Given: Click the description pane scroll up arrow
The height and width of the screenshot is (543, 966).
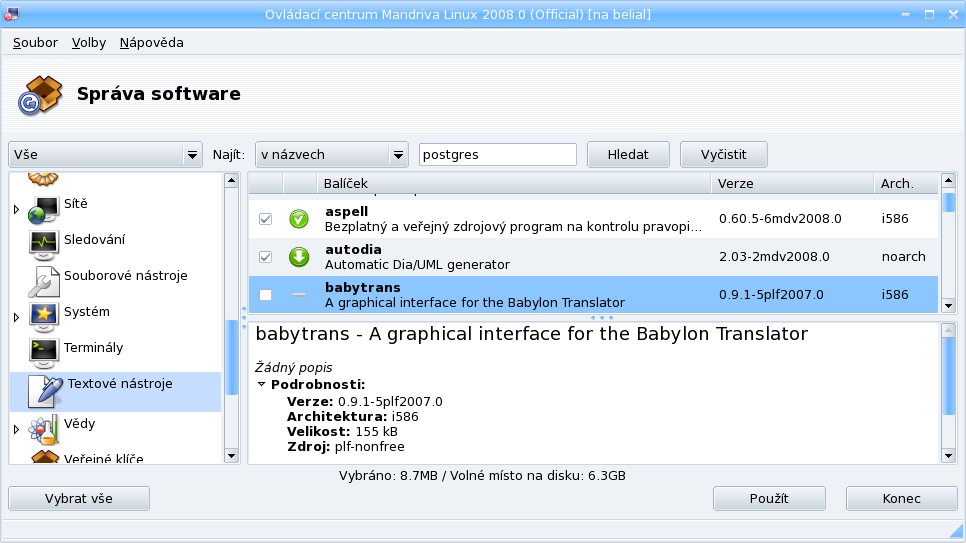Looking at the screenshot, I should (949, 330).
